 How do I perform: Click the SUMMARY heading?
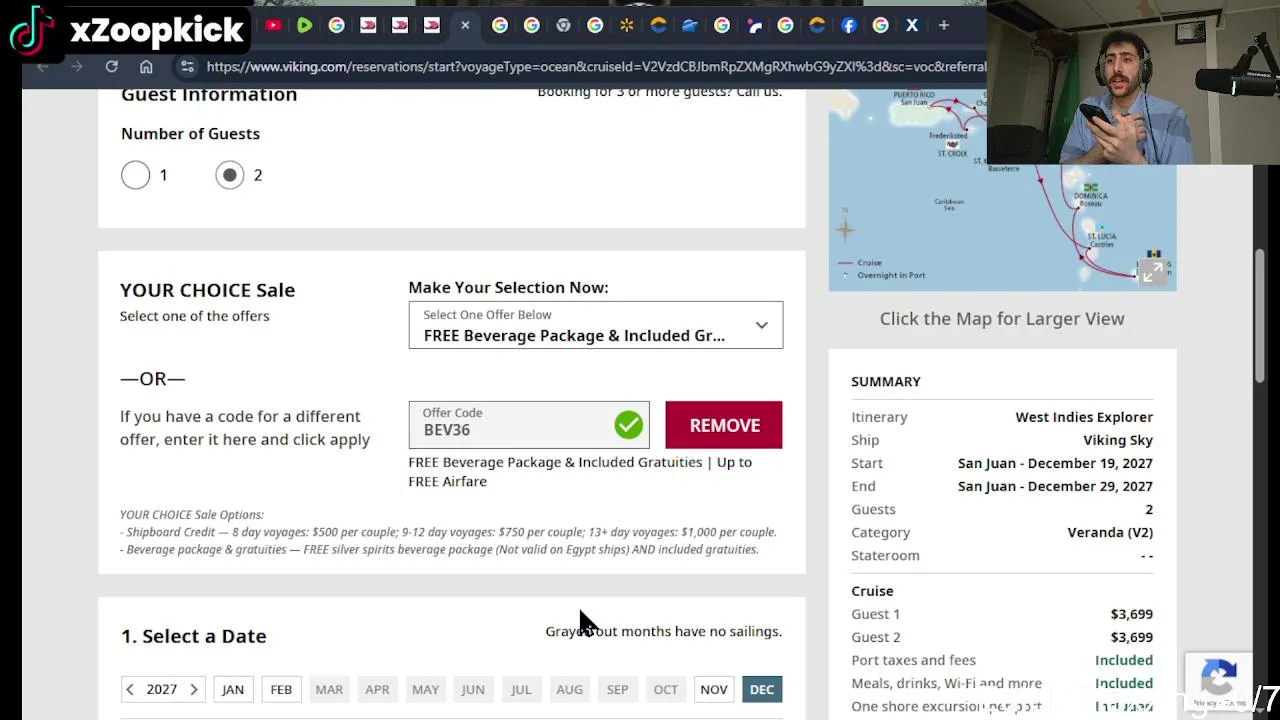click(x=886, y=381)
